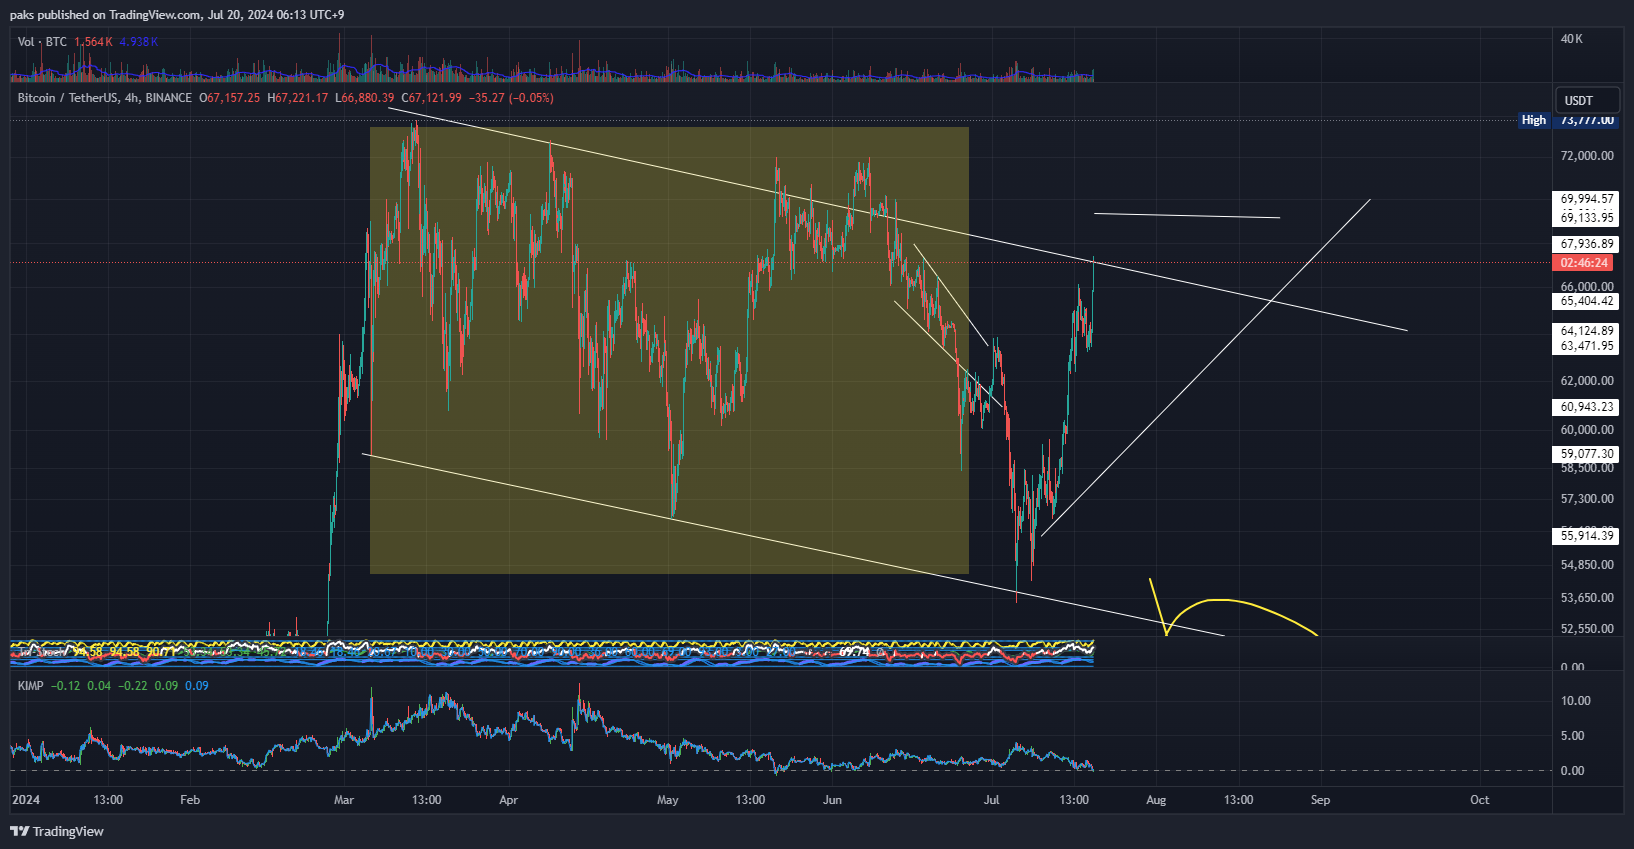Click the 52,550.00 price scale tick
The image size is (1634, 849).
(x=1587, y=629)
